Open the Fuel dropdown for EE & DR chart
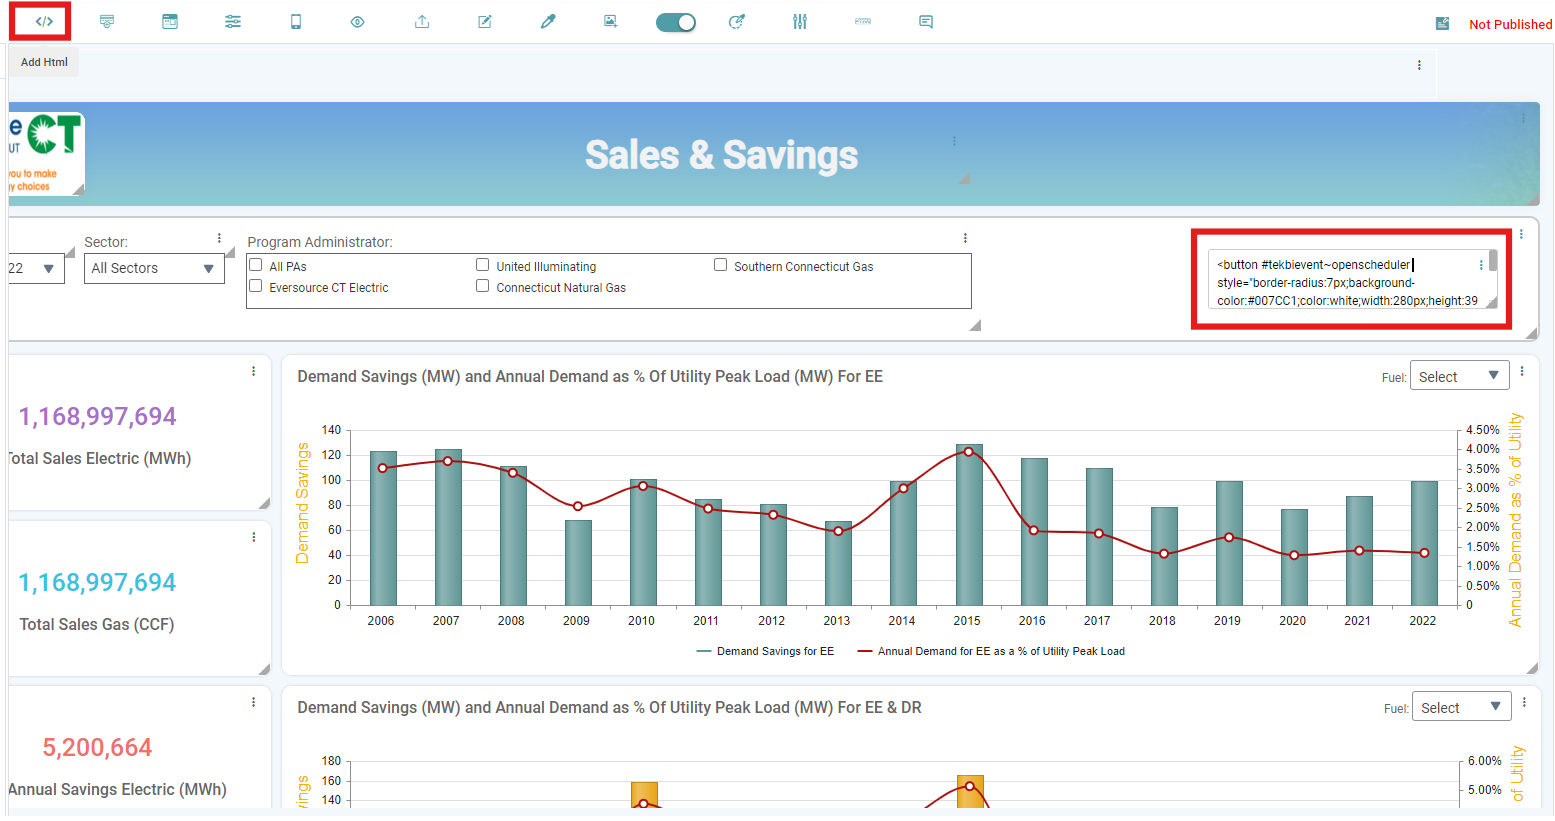This screenshot has width=1555, height=821. pos(1461,707)
